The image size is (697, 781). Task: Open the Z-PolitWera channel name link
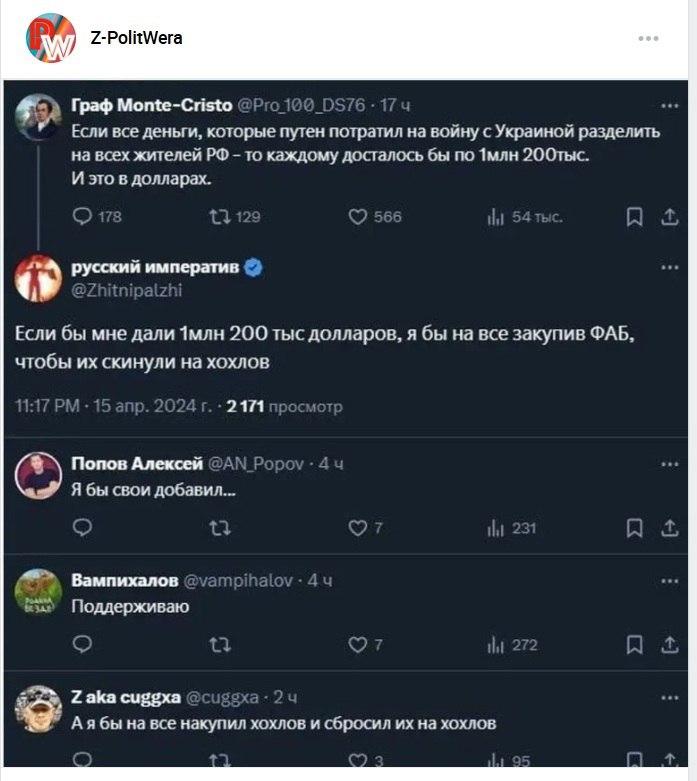tap(136, 38)
